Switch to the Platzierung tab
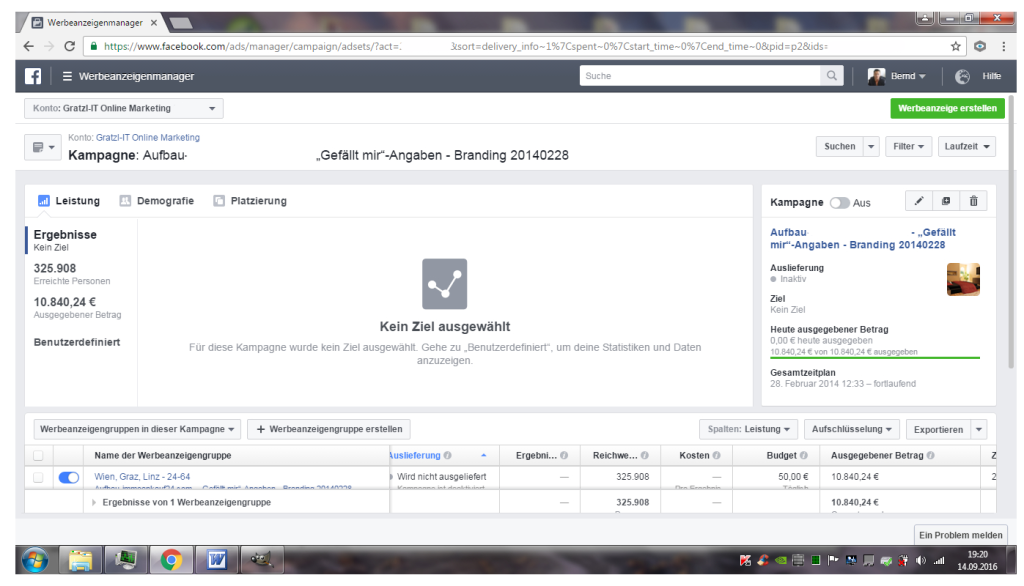 tap(250, 201)
